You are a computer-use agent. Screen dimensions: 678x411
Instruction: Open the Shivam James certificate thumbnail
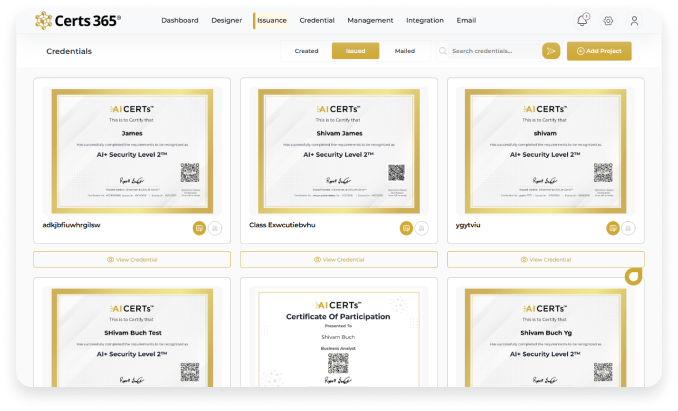pos(338,150)
